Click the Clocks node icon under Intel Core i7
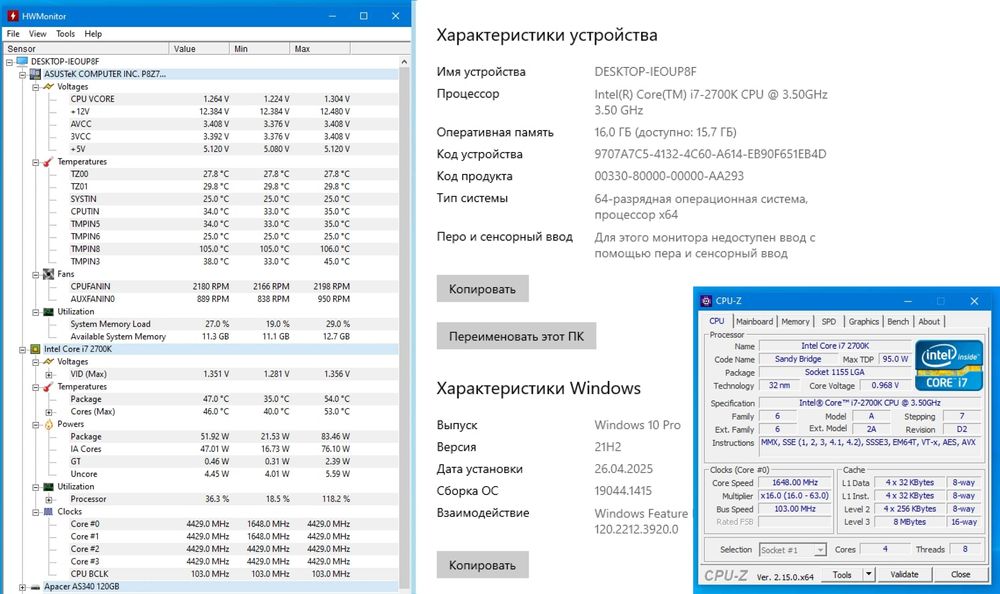Screen dimensions: 1000x594 [48, 512]
